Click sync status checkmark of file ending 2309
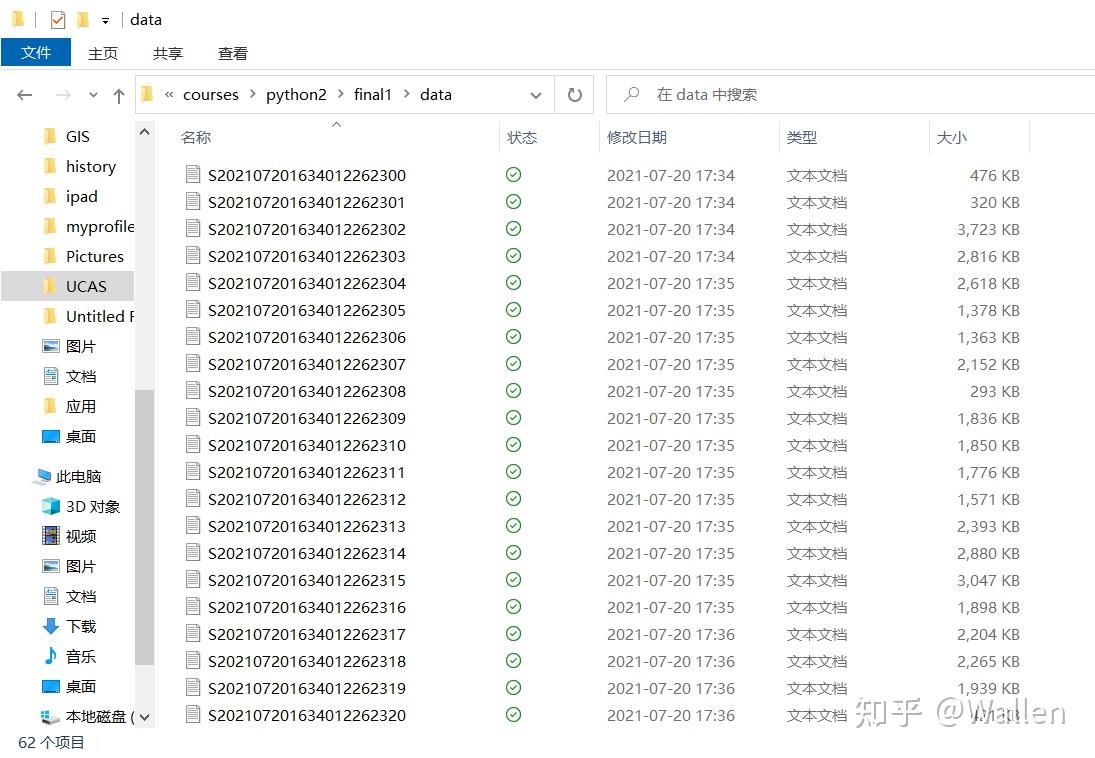The height and width of the screenshot is (758, 1095). pos(513,418)
